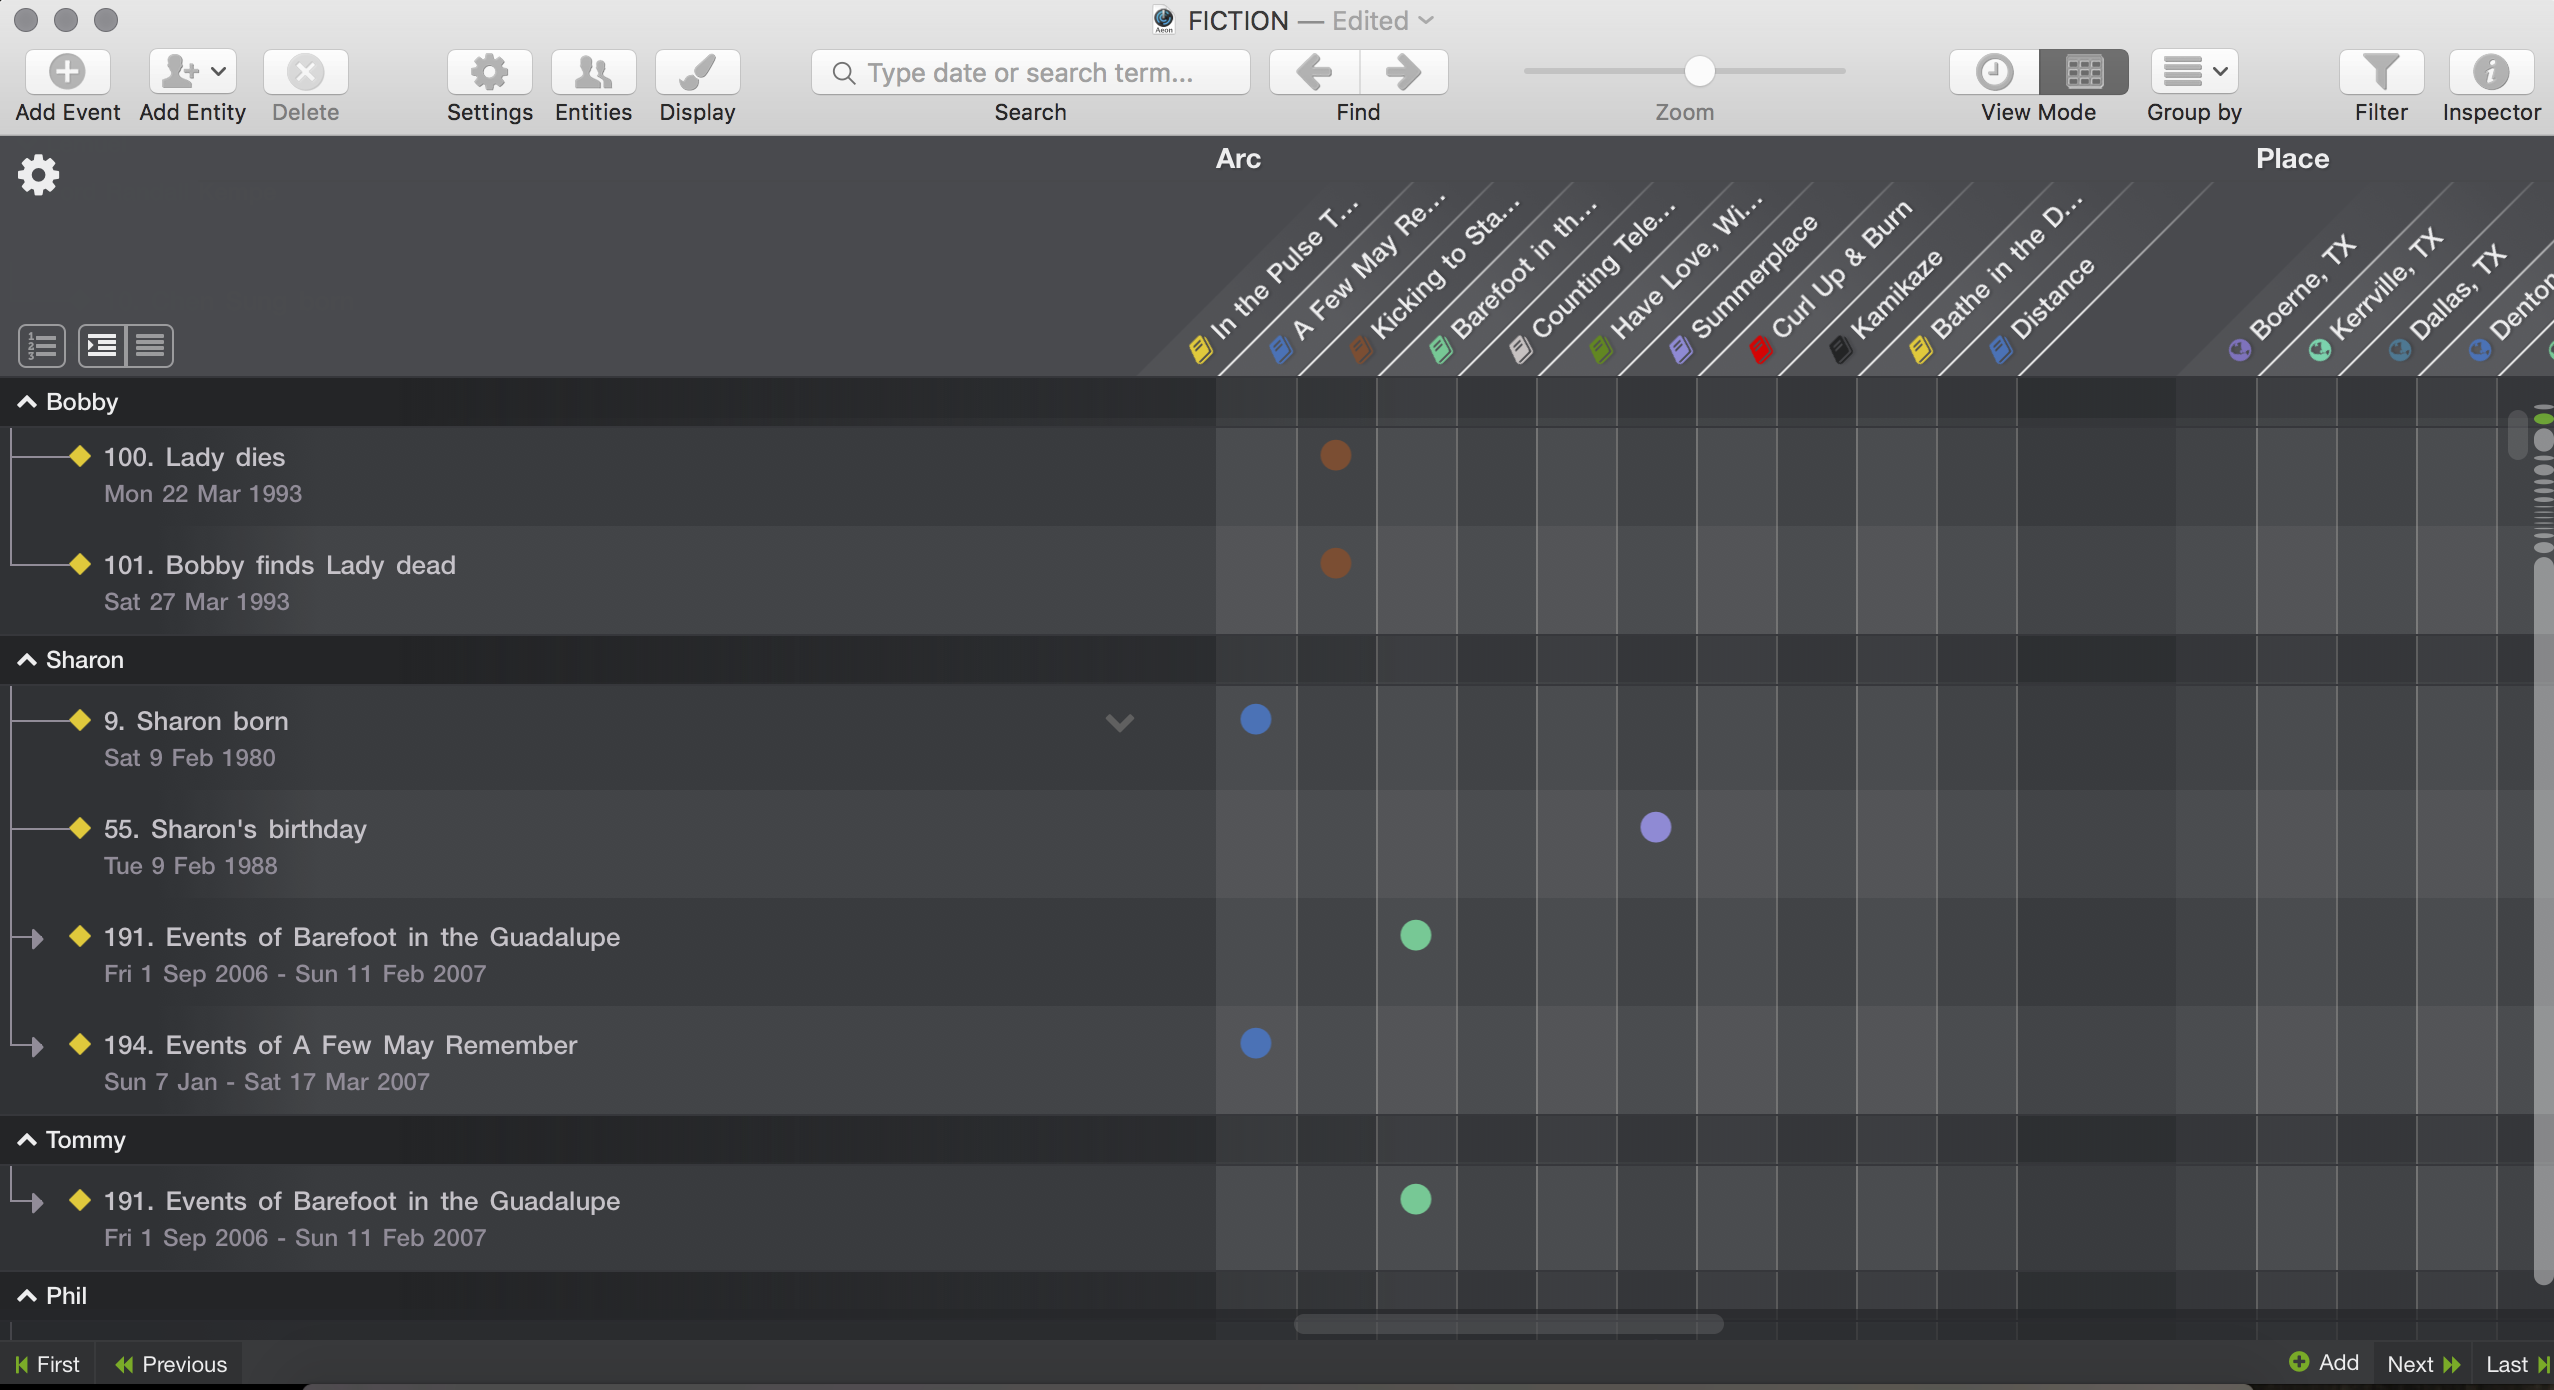Open the Display settings brush icon
This screenshot has width=2554, height=1390.
697,72
